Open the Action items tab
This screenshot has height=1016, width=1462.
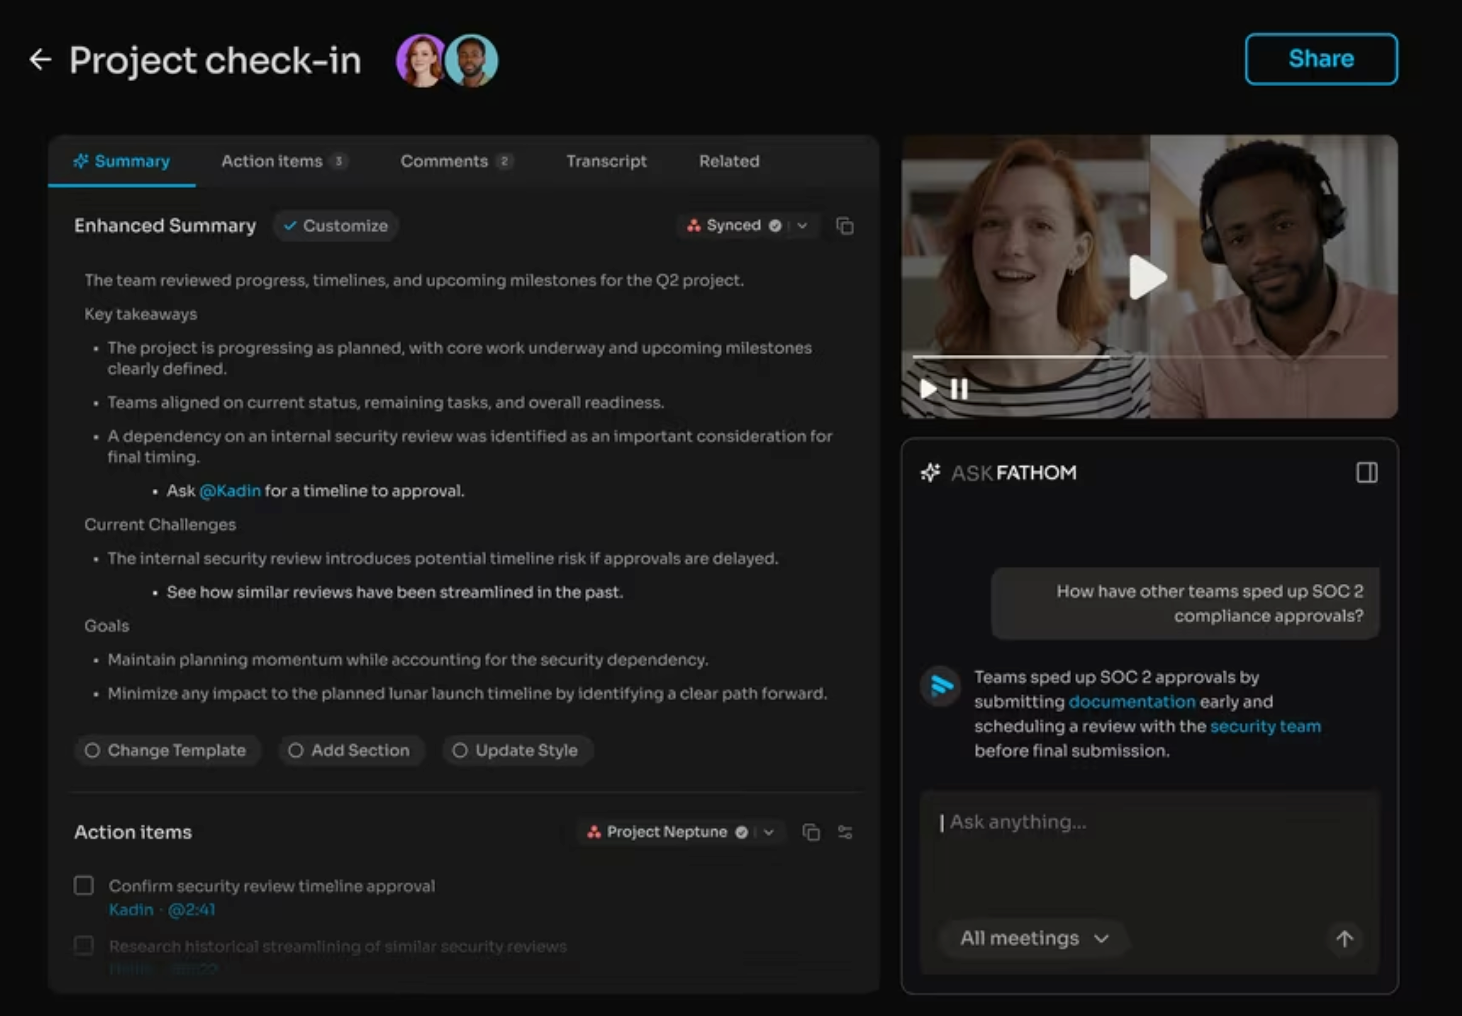point(284,161)
